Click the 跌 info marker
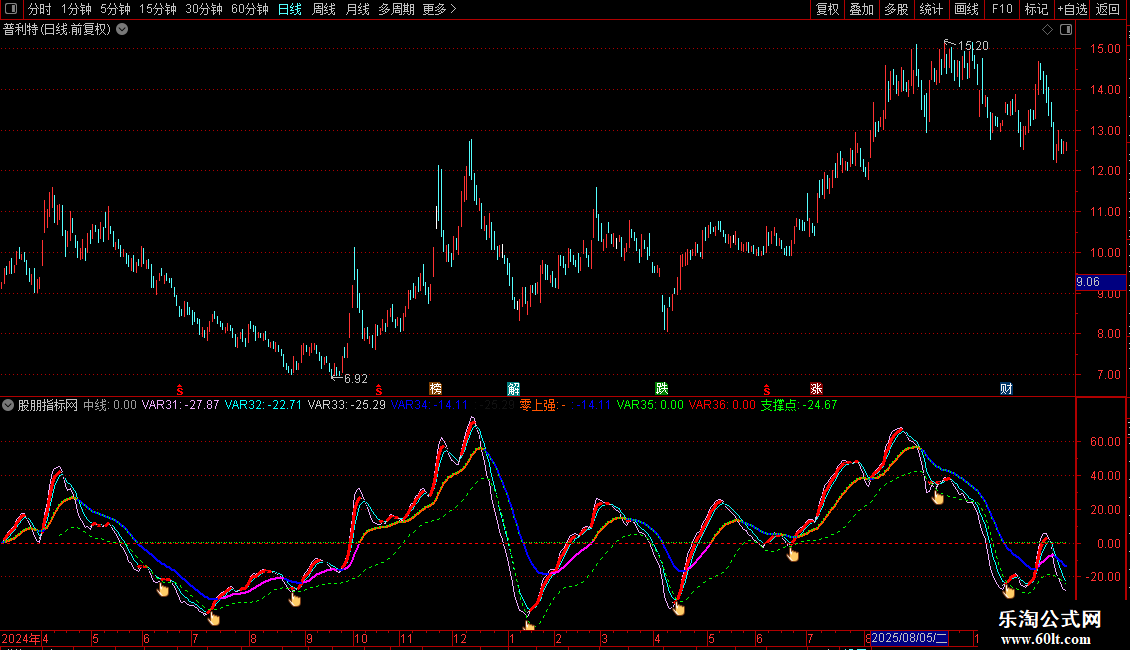This screenshot has height=650, width=1130. coord(662,388)
